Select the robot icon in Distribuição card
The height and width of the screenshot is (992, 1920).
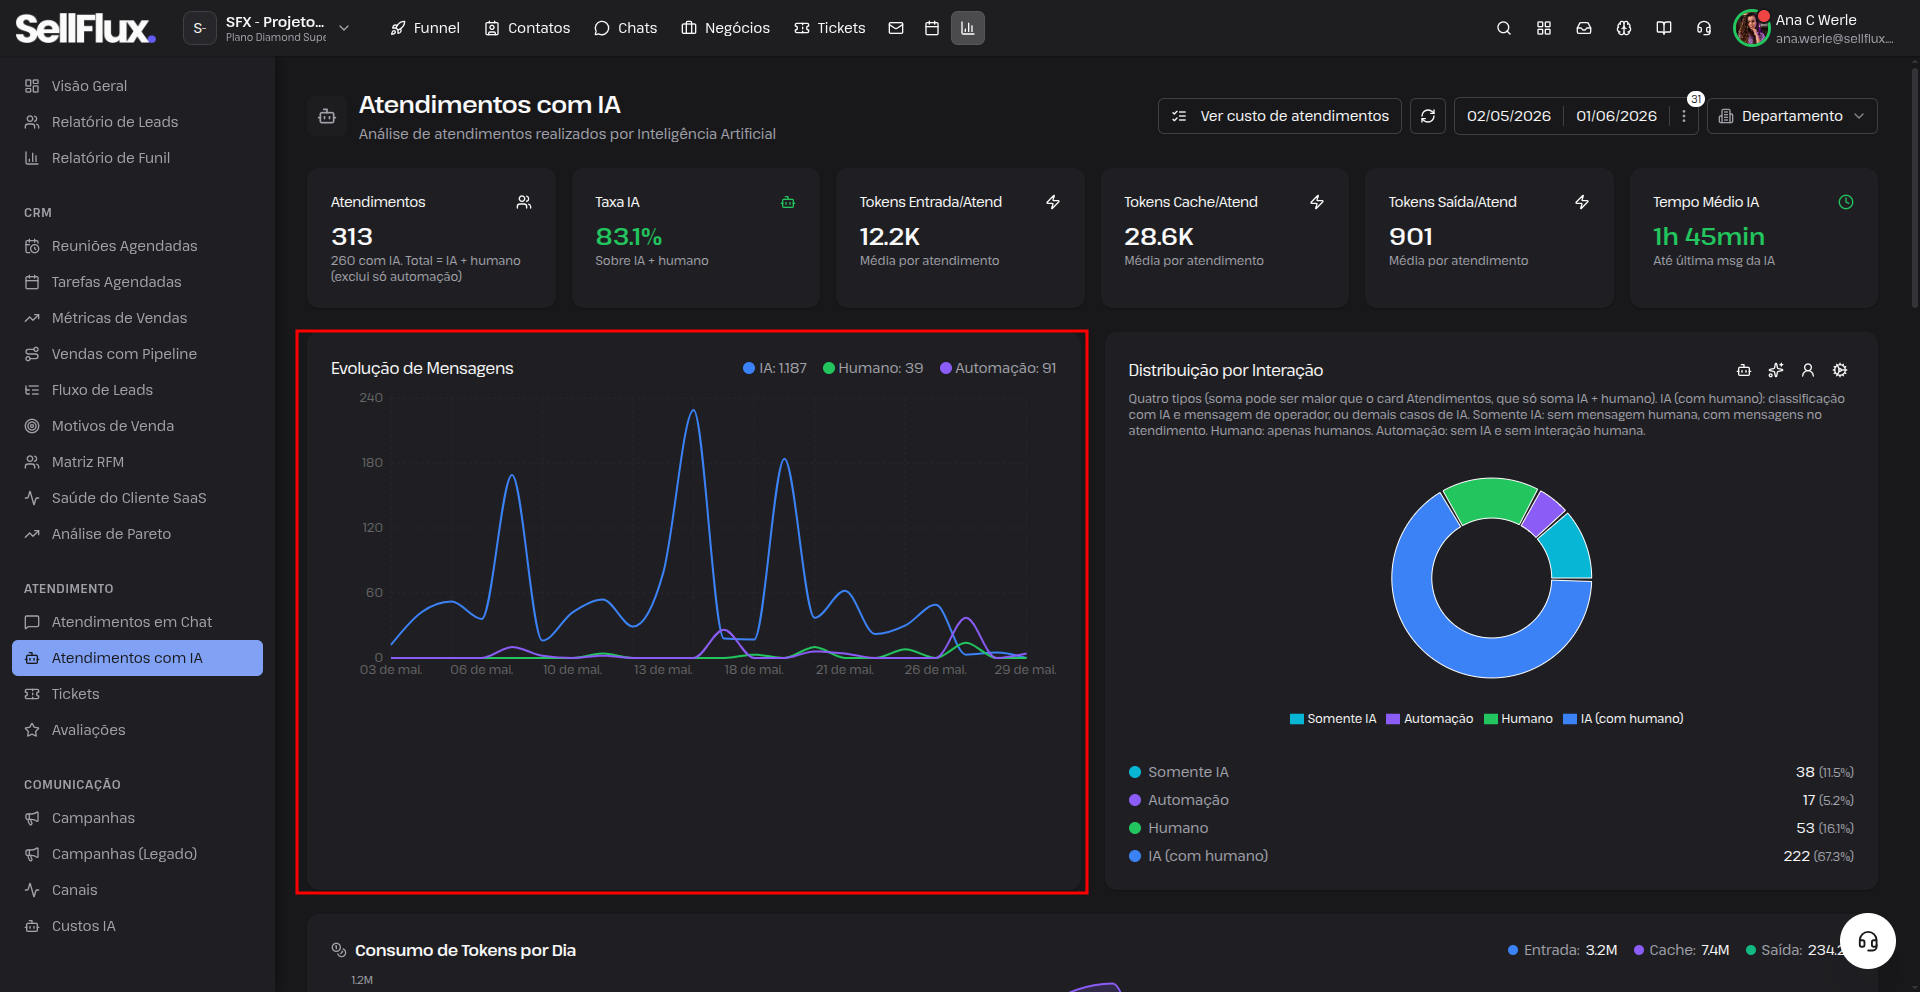pyautogui.click(x=1744, y=370)
